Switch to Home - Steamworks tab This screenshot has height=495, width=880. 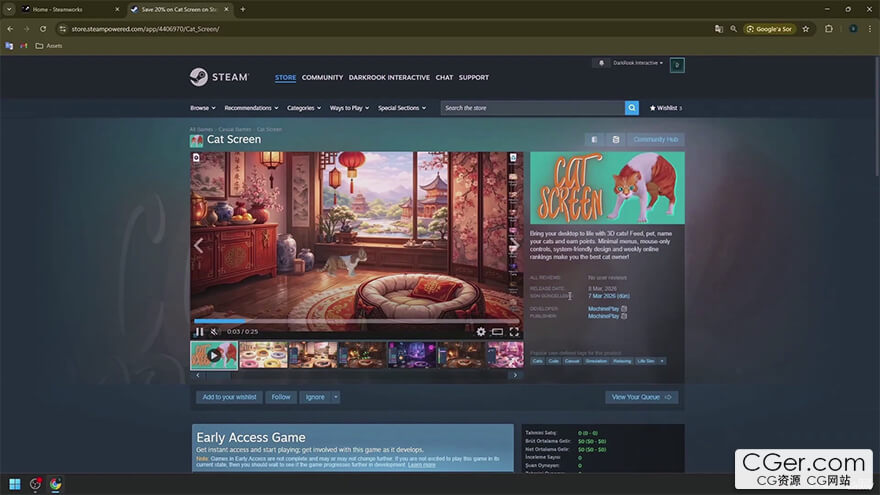click(x=71, y=9)
